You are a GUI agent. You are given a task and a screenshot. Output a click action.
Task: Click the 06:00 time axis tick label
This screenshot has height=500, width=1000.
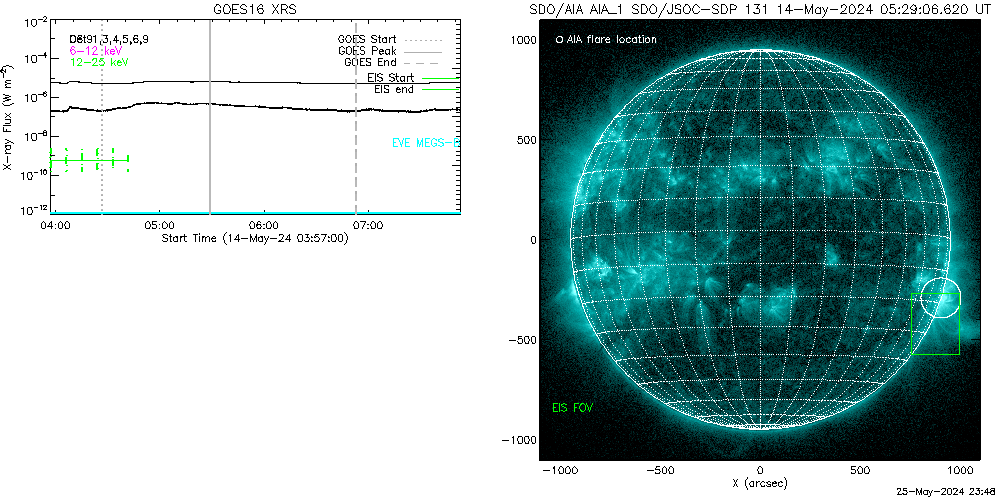[x=264, y=225]
